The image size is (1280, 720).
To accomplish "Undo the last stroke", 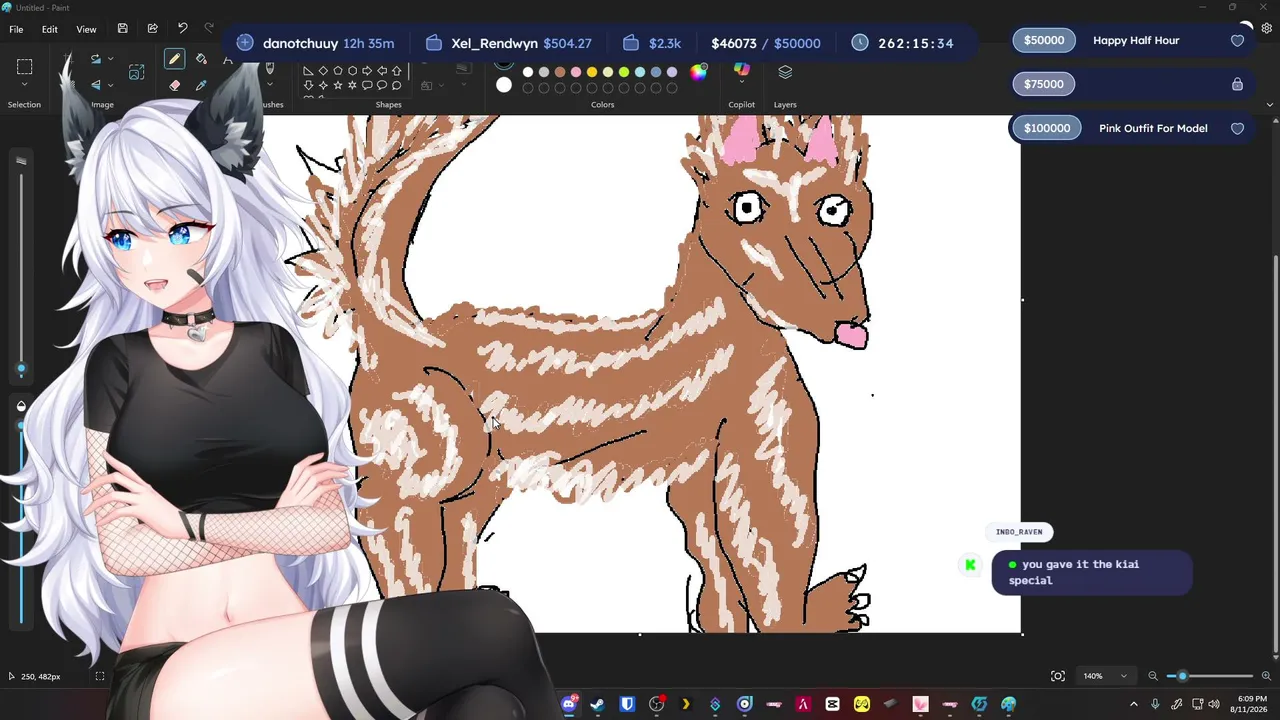I will click(x=182, y=29).
